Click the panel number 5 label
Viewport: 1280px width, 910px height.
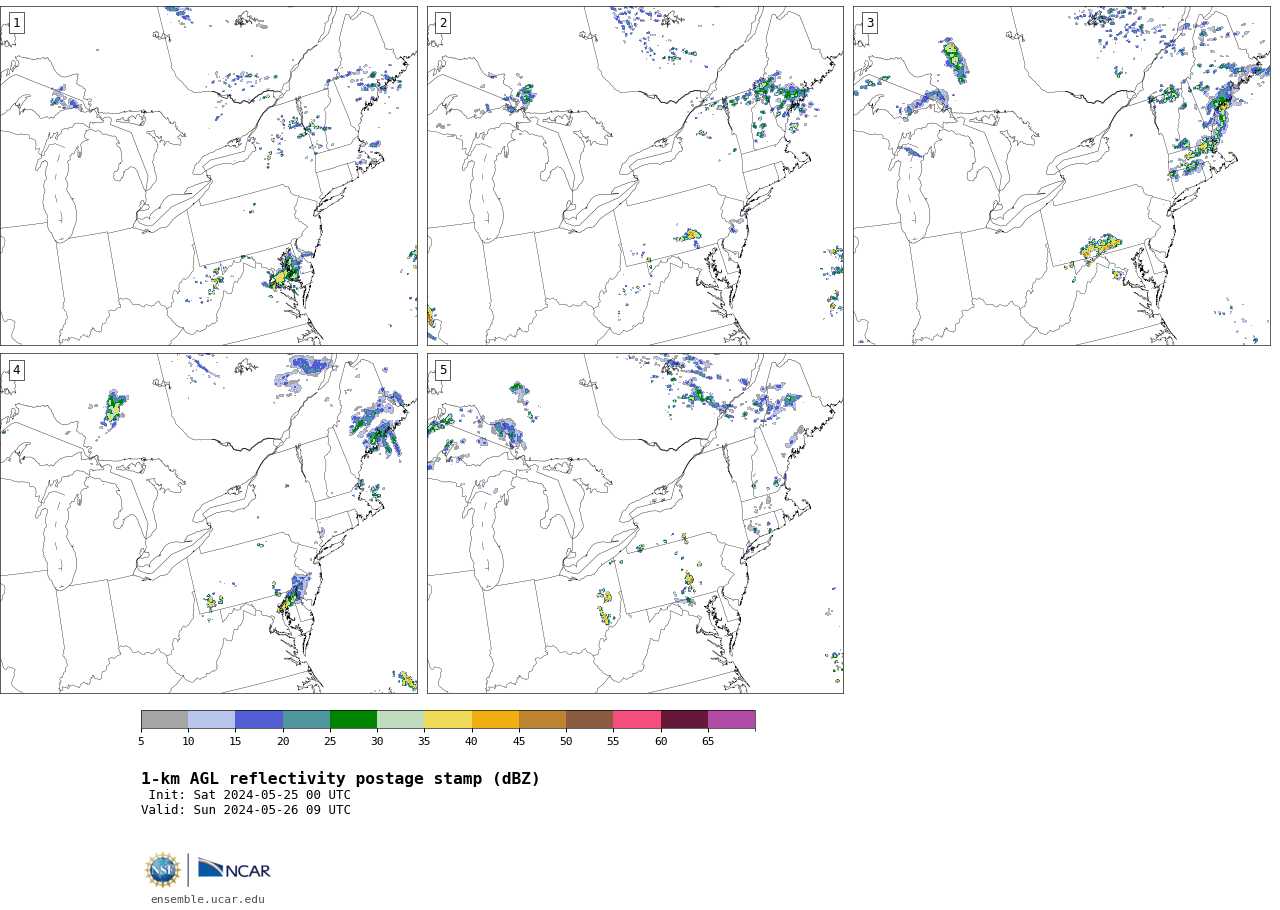click(x=443, y=370)
